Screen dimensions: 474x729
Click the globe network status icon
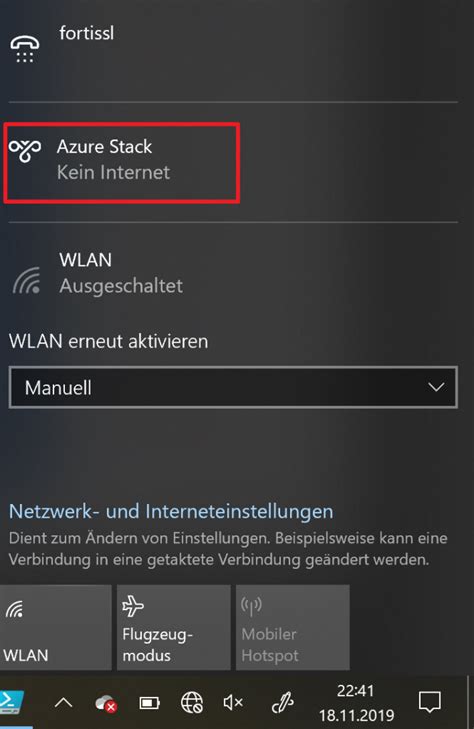pyautogui.click(x=192, y=702)
